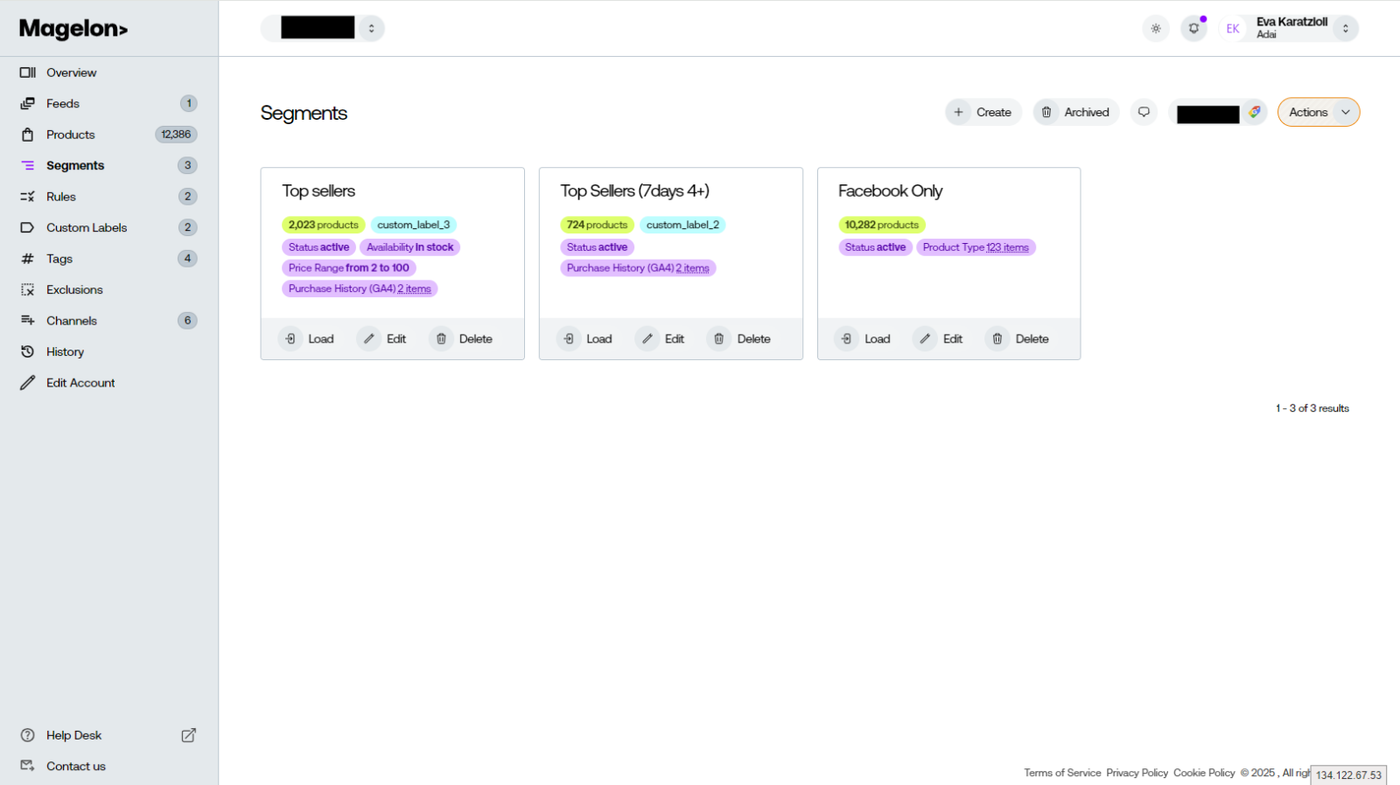
Task: Click the Help Desk external link icon
Action: pyautogui.click(x=188, y=735)
